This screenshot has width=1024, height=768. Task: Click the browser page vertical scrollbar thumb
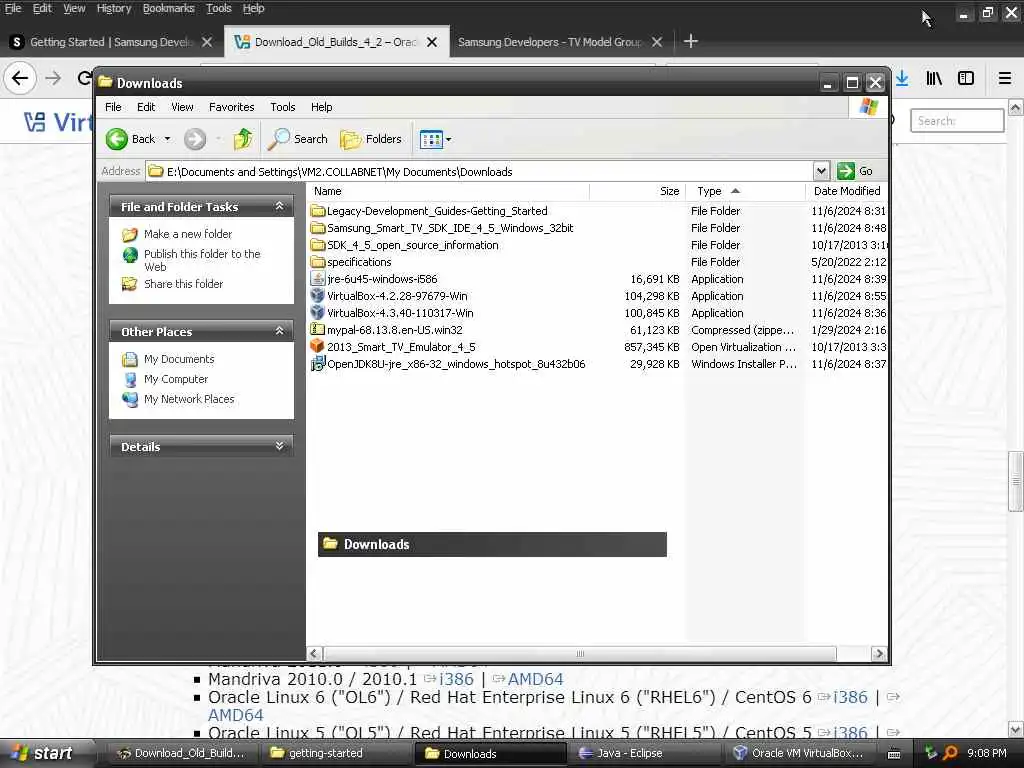1016,481
